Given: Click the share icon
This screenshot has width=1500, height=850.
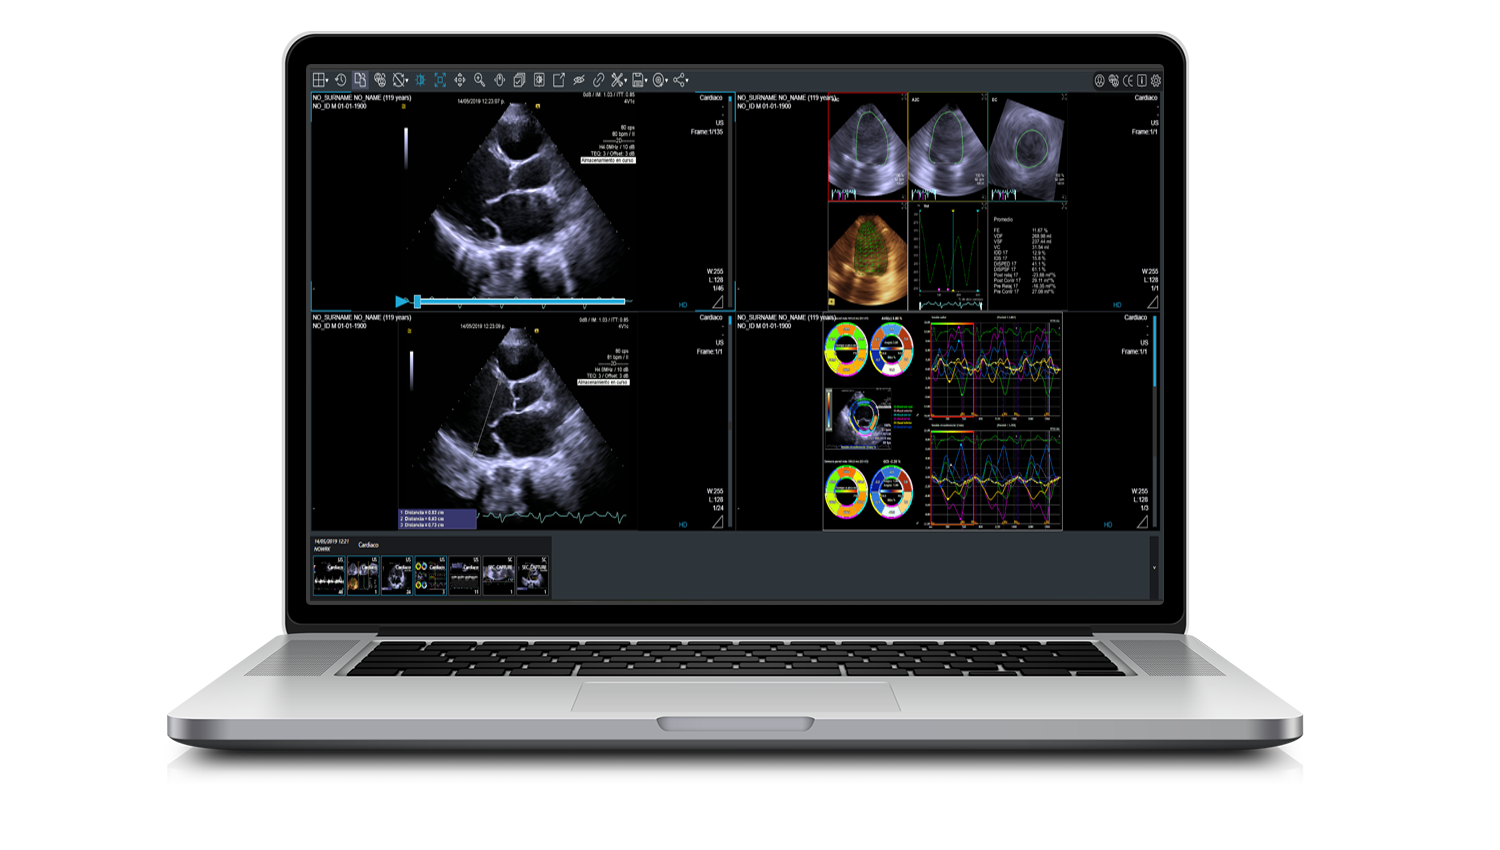Looking at the screenshot, I should pos(679,80).
